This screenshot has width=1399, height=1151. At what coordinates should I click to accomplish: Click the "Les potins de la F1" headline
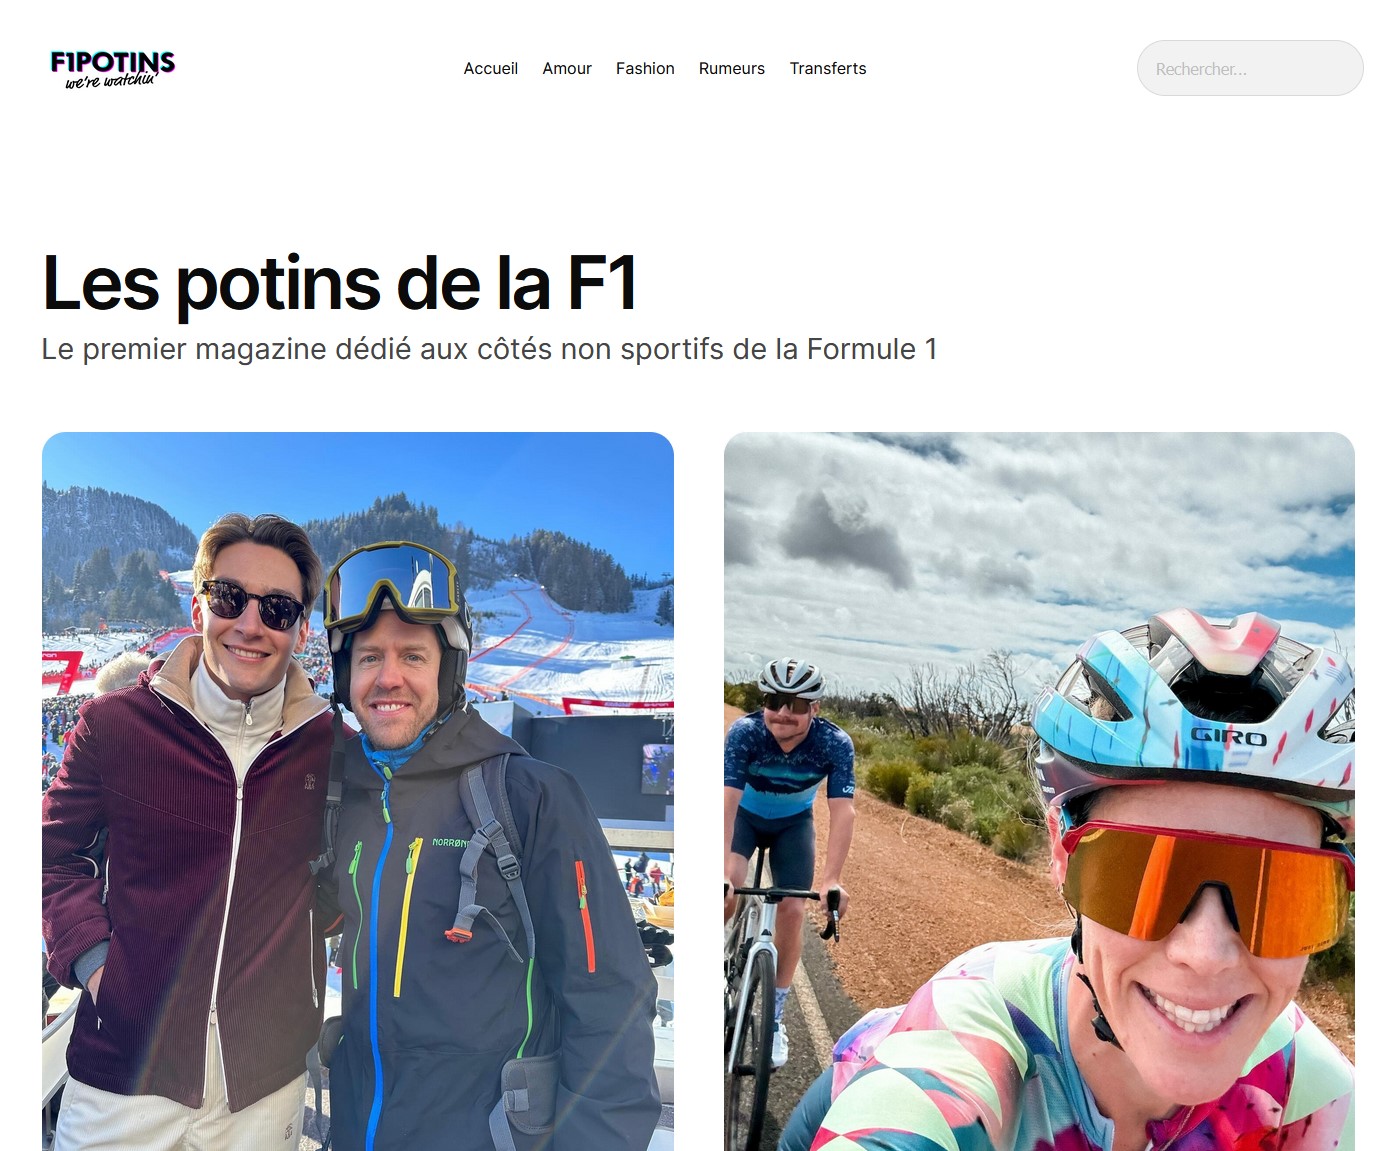pyautogui.click(x=339, y=283)
